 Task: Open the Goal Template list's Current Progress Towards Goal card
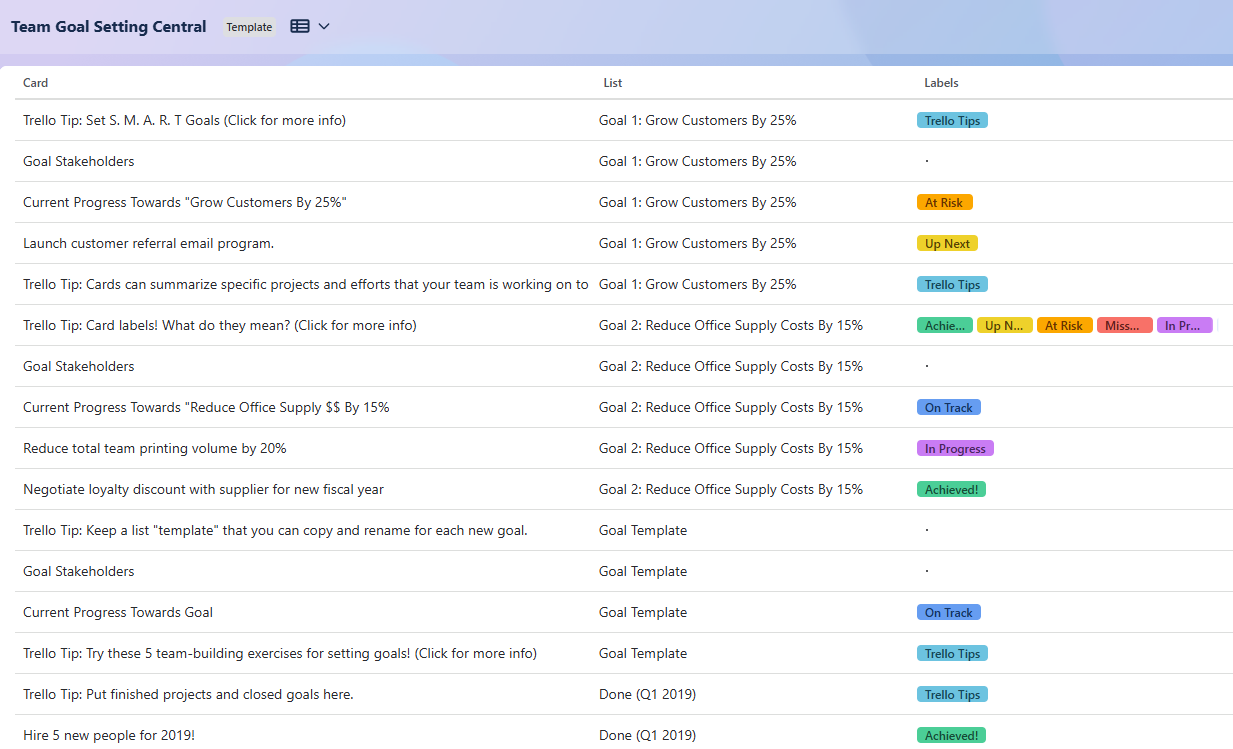click(117, 612)
